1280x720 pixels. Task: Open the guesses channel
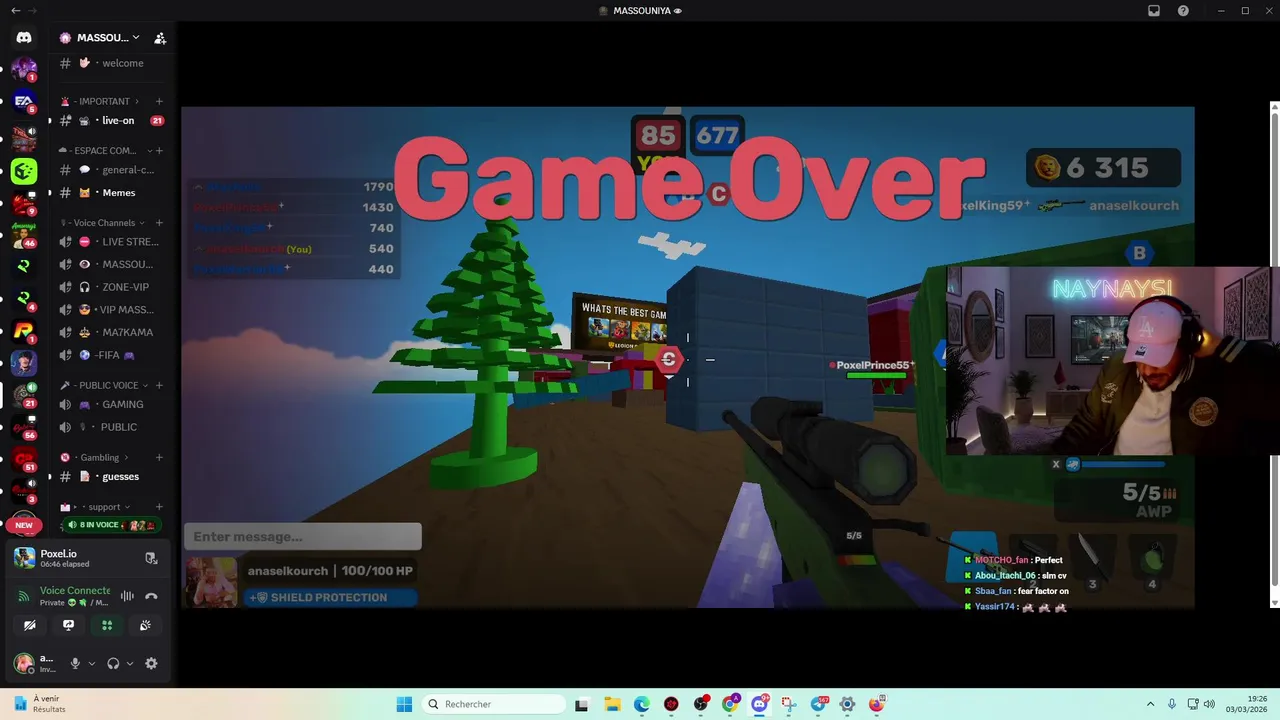click(x=111, y=476)
